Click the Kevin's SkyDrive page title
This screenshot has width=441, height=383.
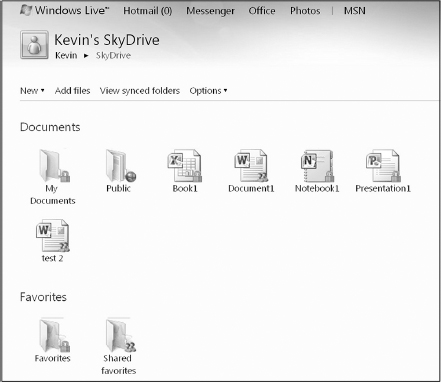(x=107, y=40)
